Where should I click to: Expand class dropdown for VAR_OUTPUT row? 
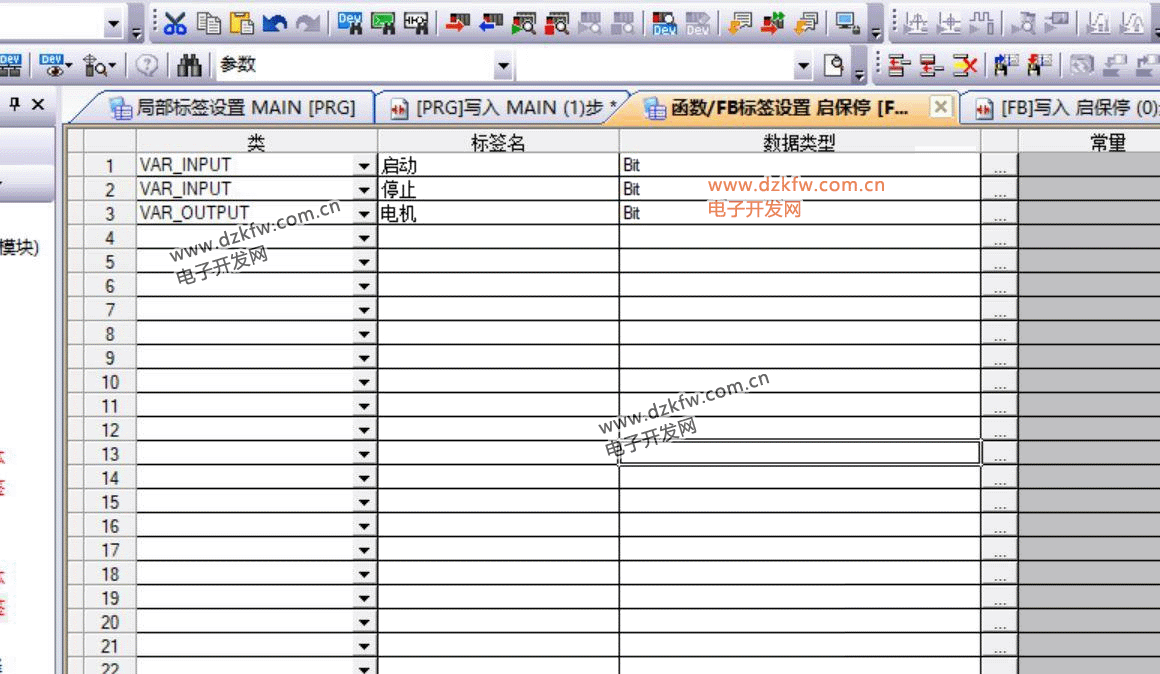(x=364, y=214)
